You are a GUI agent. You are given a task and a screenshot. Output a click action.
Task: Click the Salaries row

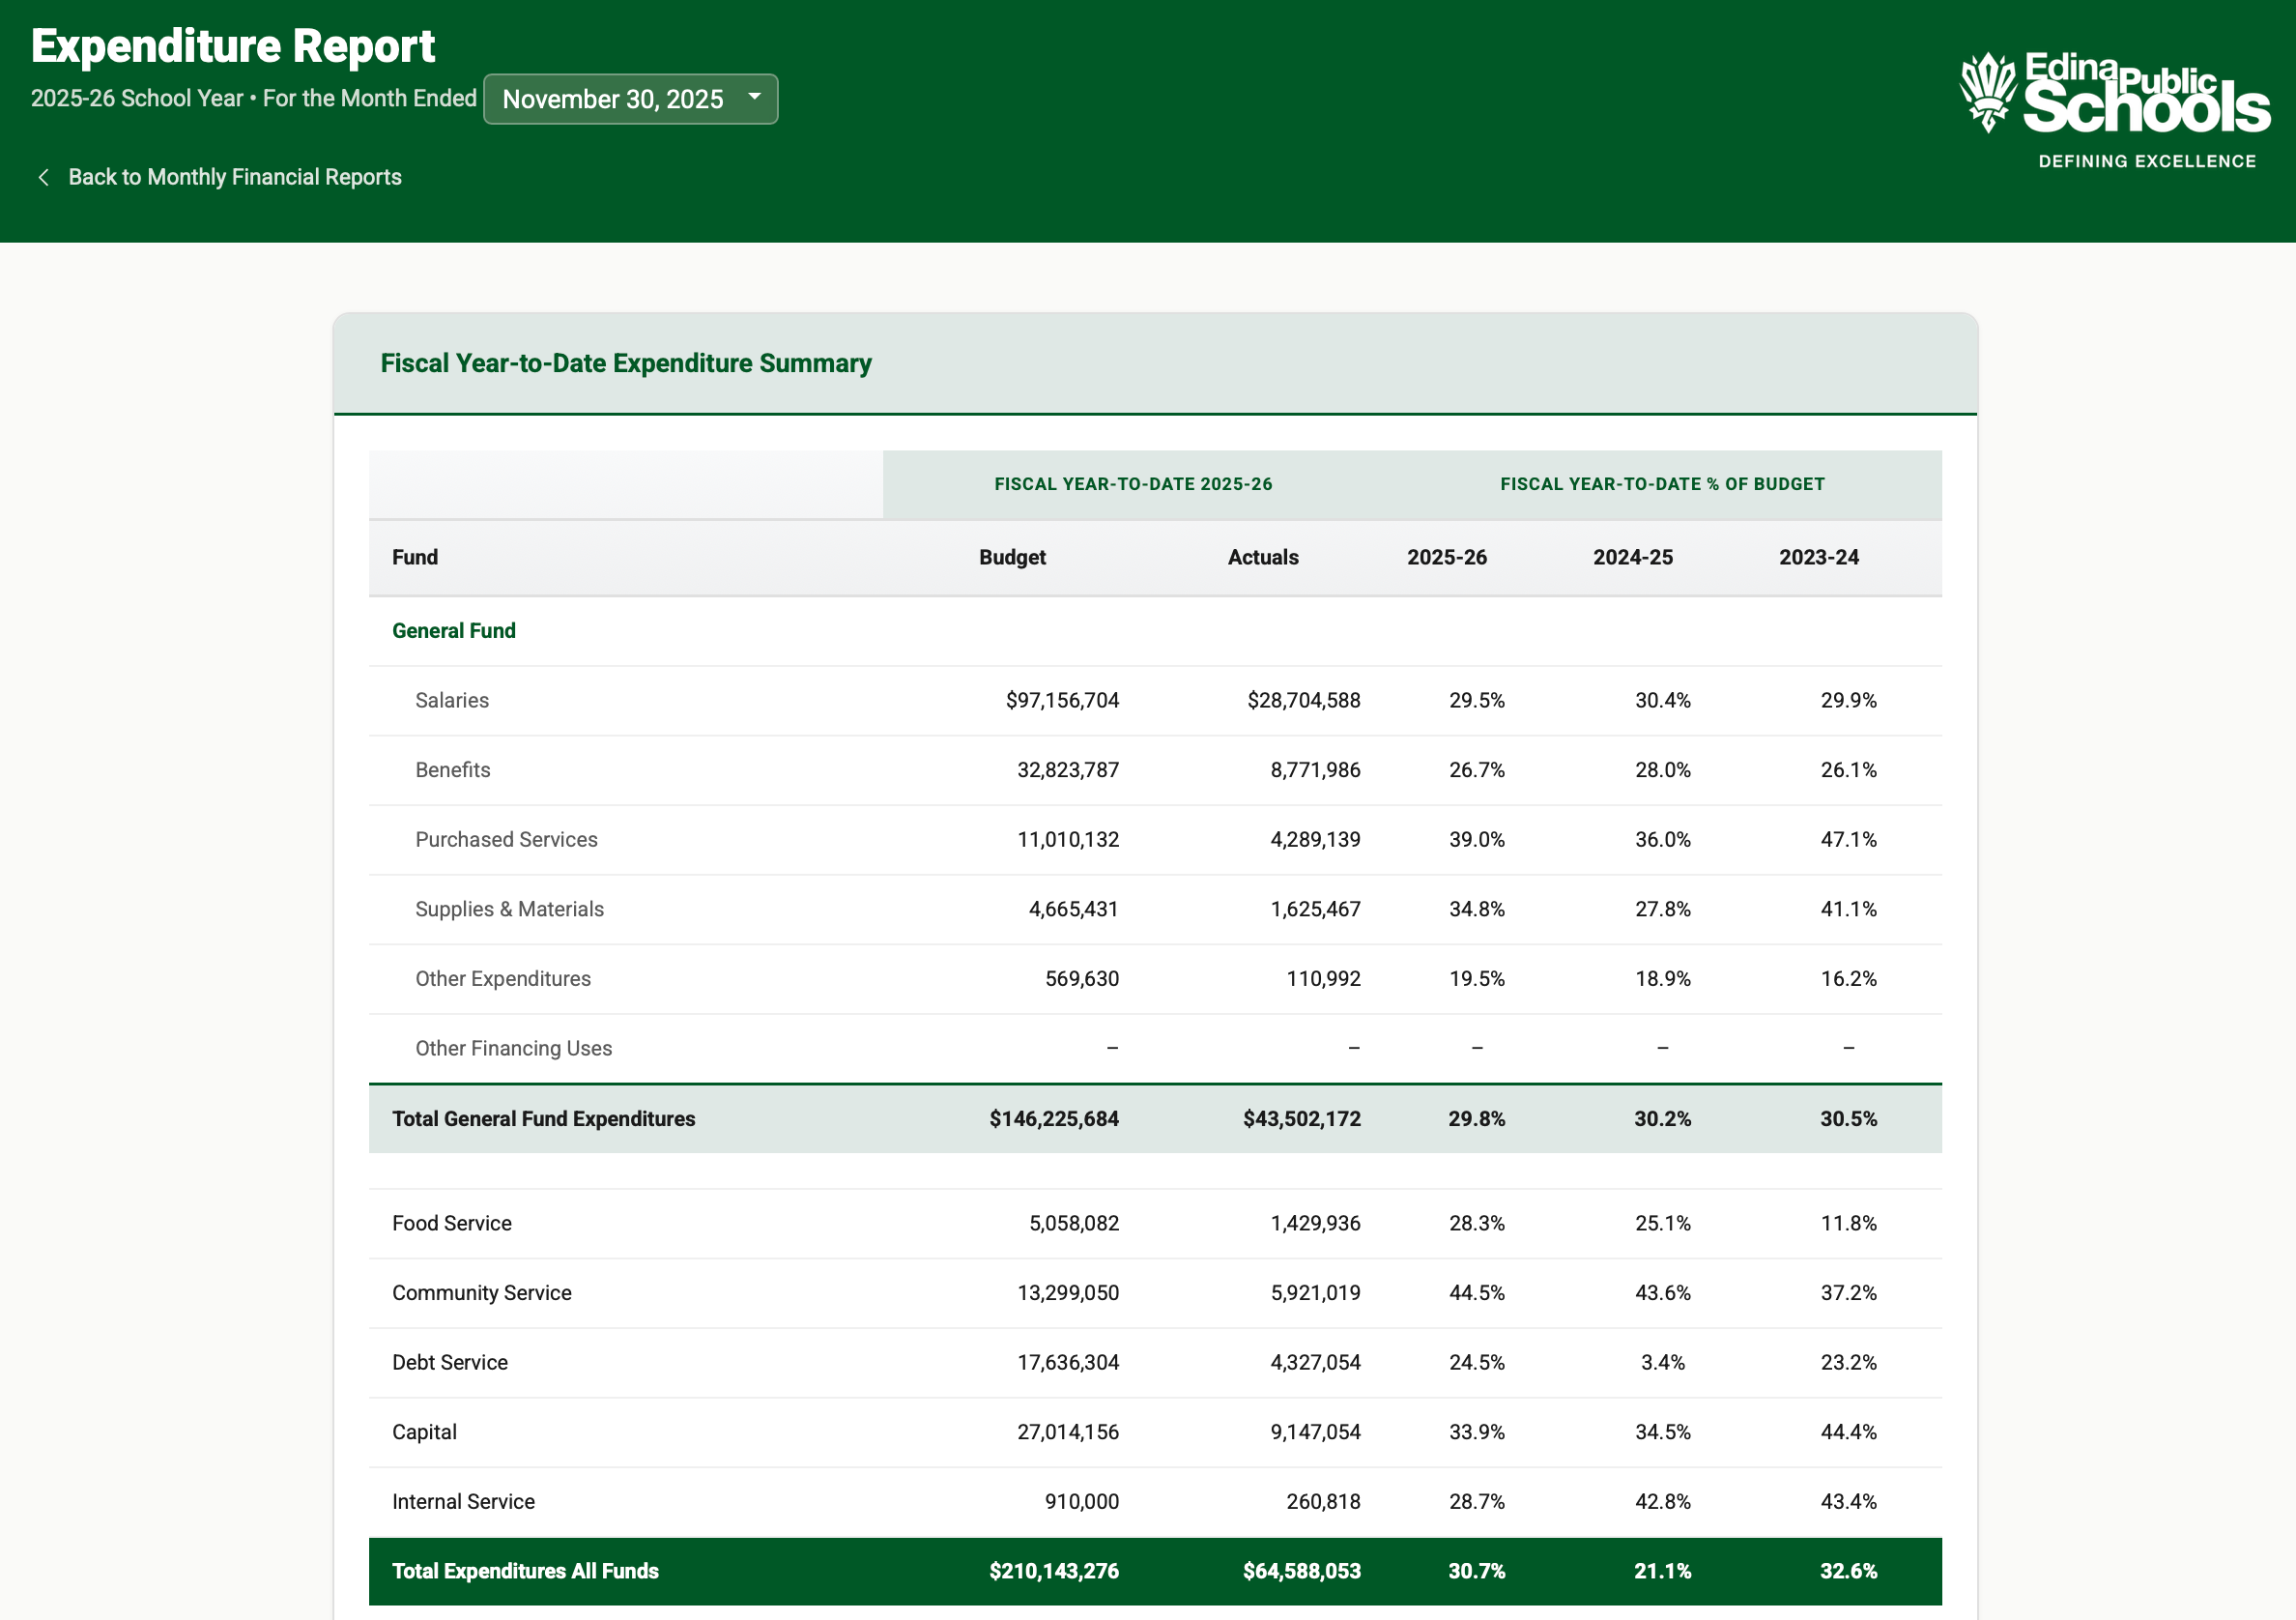click(x=452, y=700)
